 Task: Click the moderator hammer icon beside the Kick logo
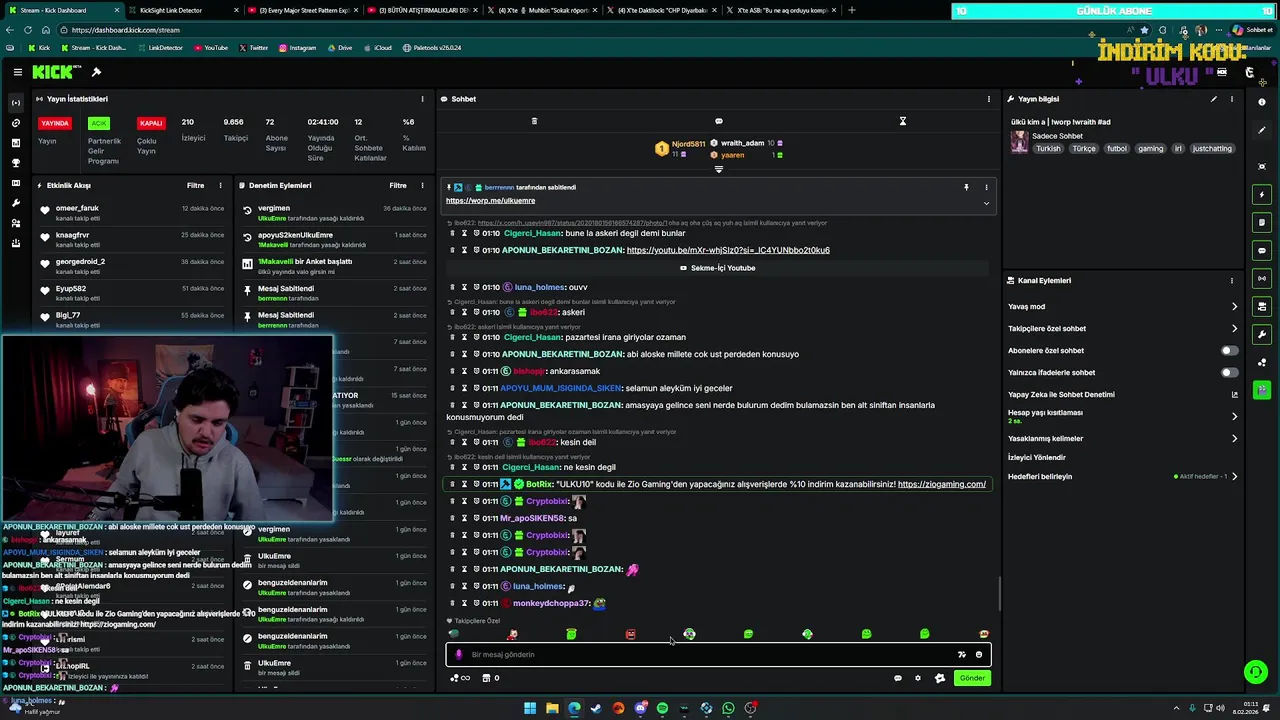(96, 72)
